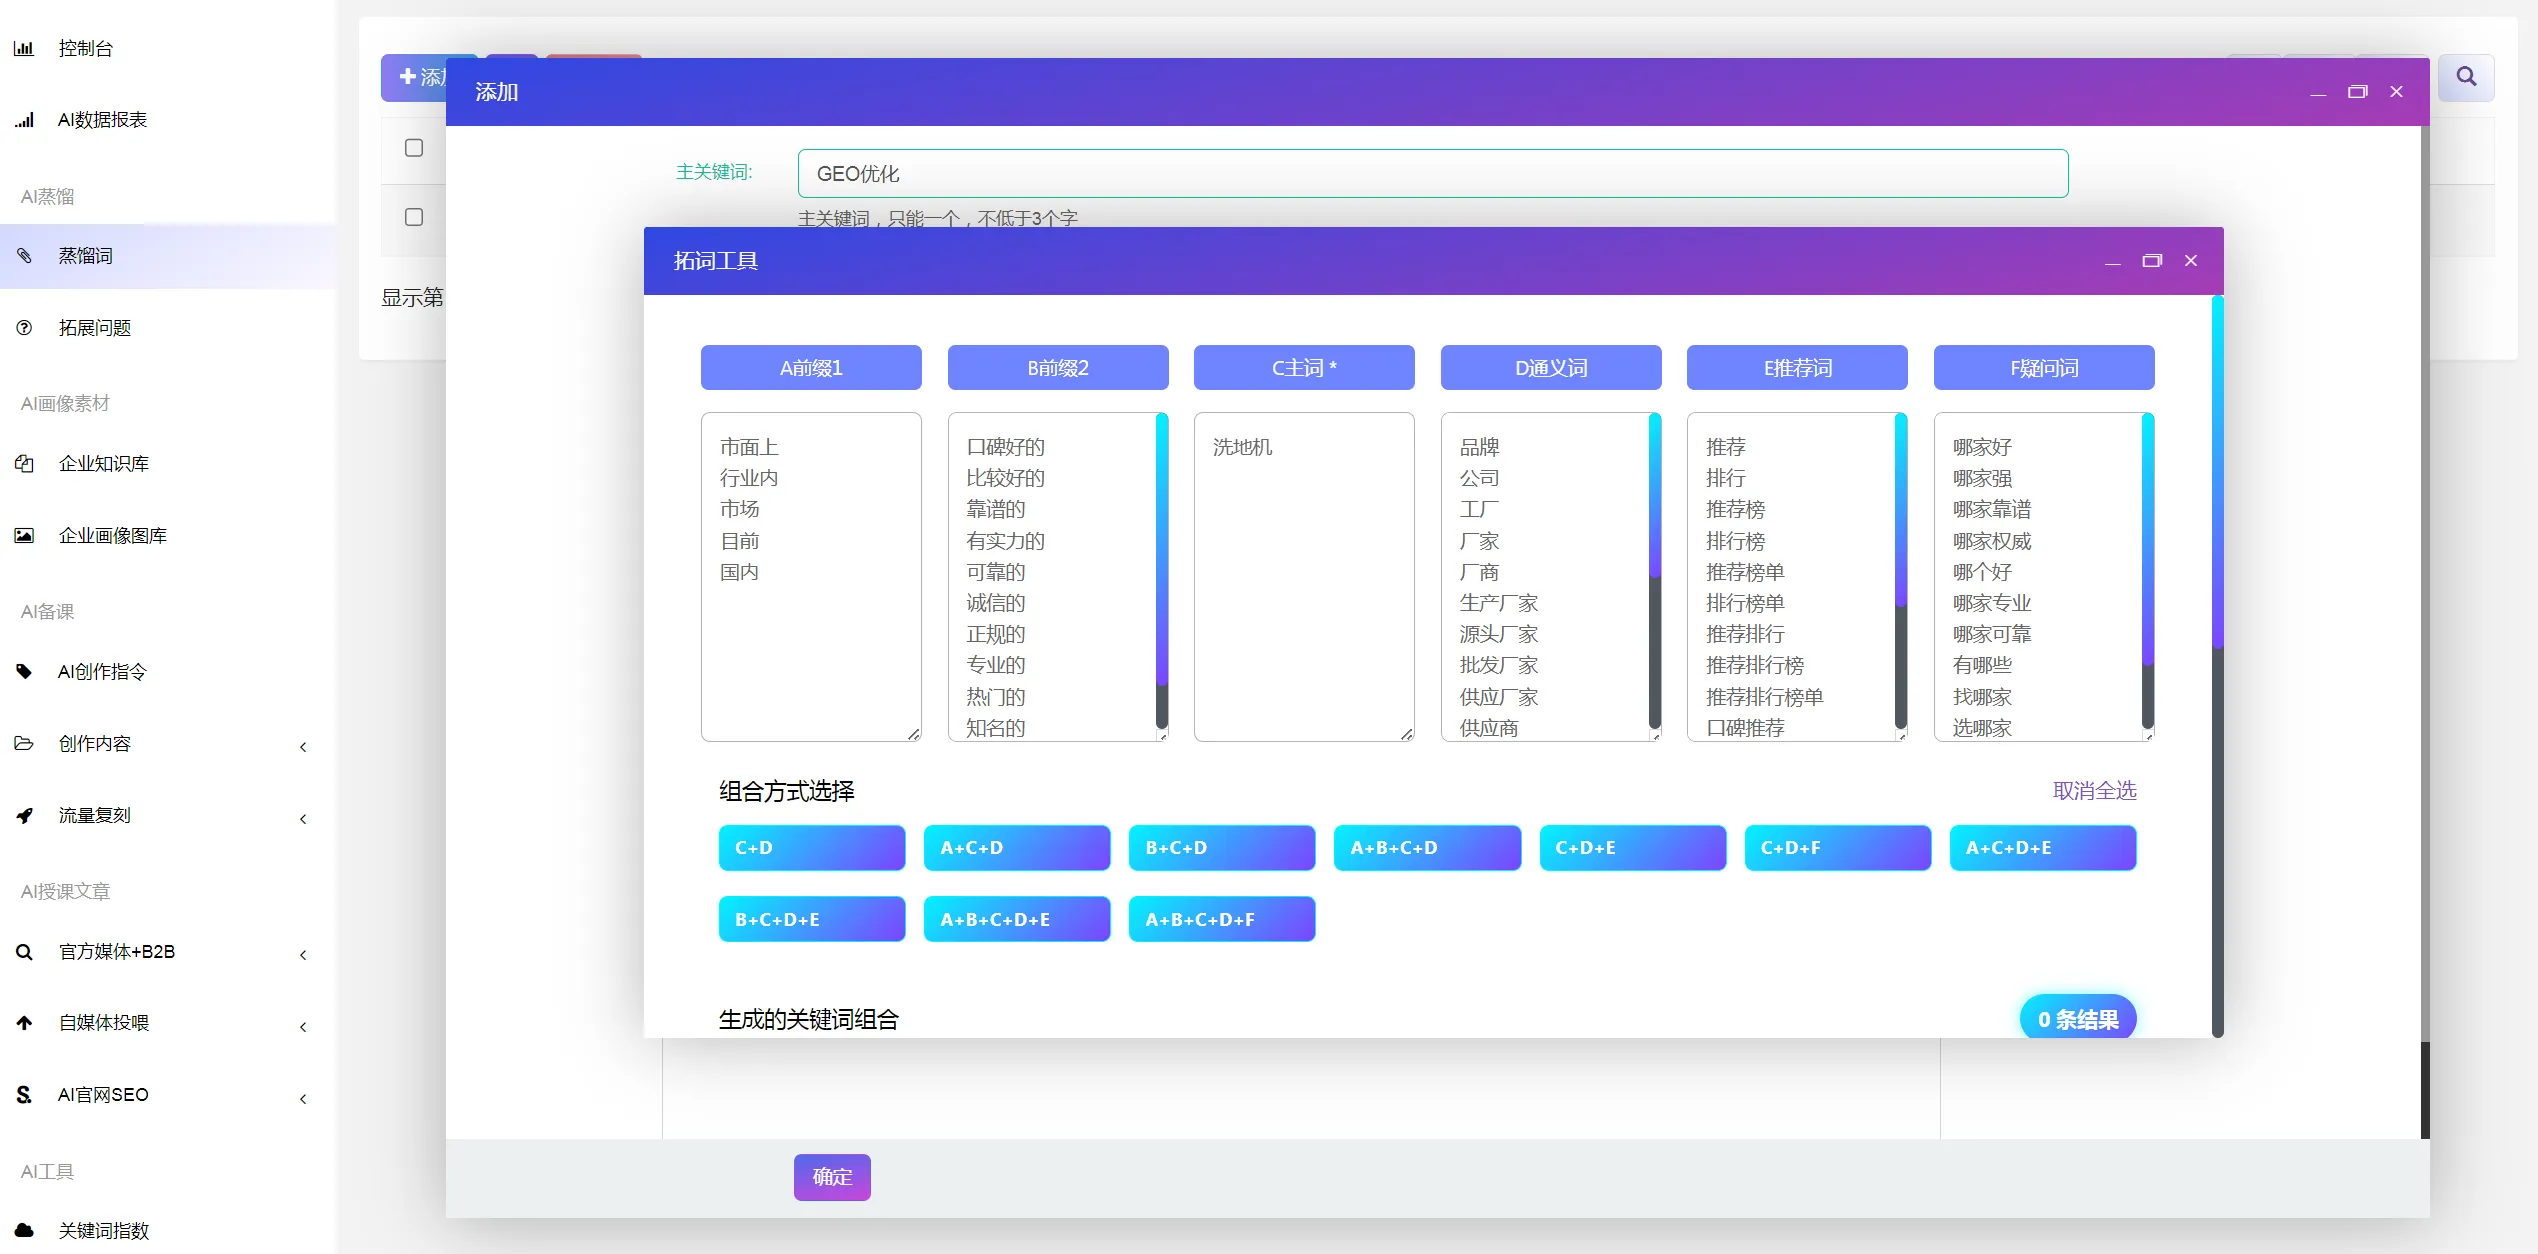Image resolution: width=2538 pixels, height=1254 pixels.
Task: Click the 控制台 bar chart icon
Action: pos(24,48)
